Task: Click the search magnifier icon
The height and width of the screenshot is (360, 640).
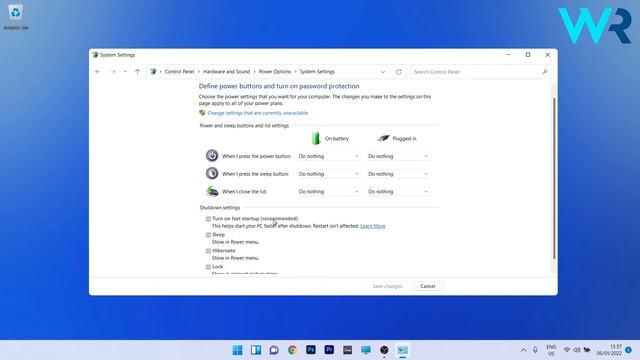Action: point(544,72)
